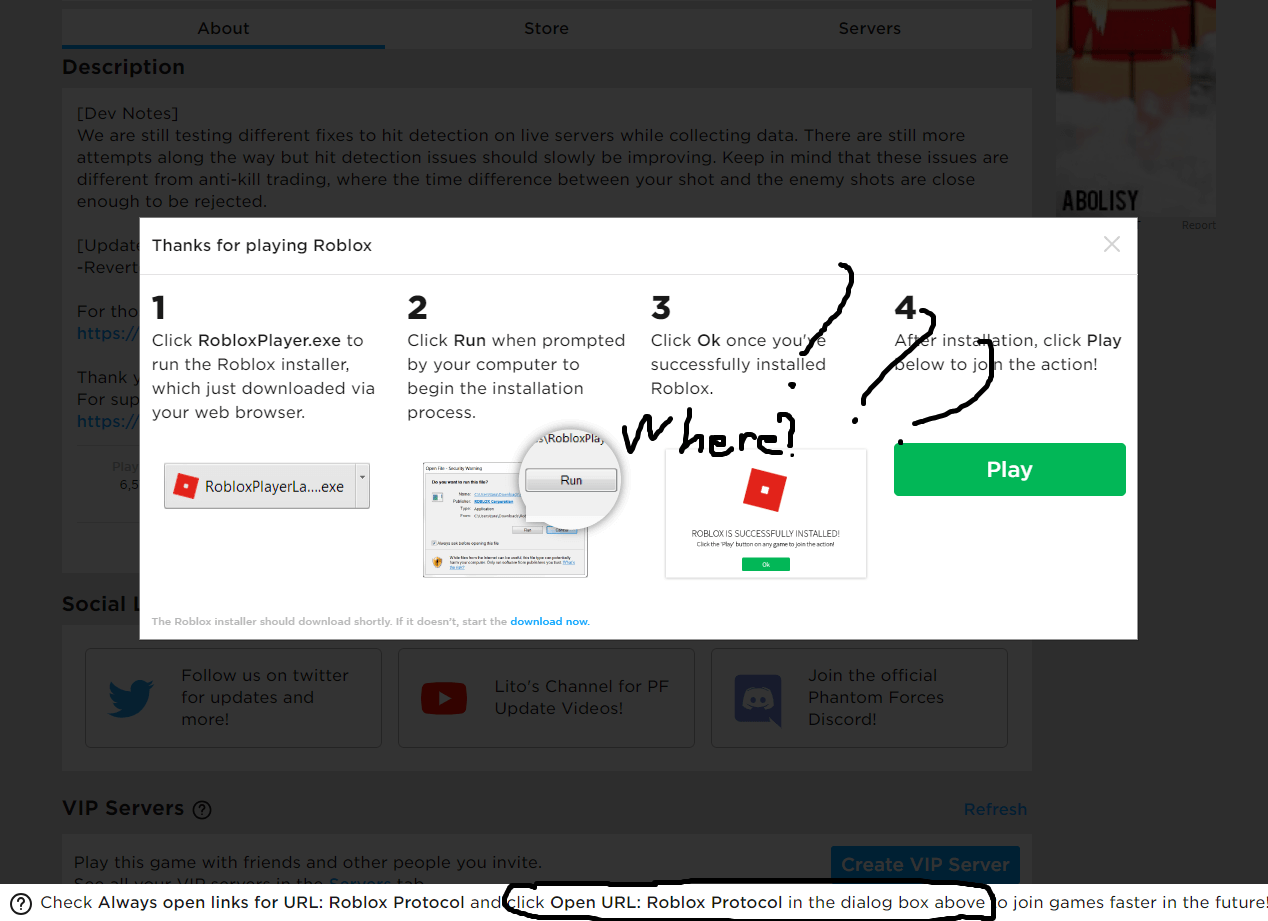Switch to the Store tab

click(x=546, y=28)
